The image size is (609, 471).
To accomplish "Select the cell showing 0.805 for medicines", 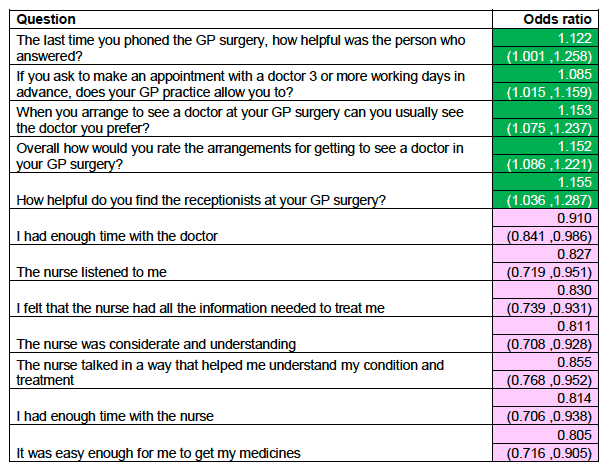I will 545,435.
